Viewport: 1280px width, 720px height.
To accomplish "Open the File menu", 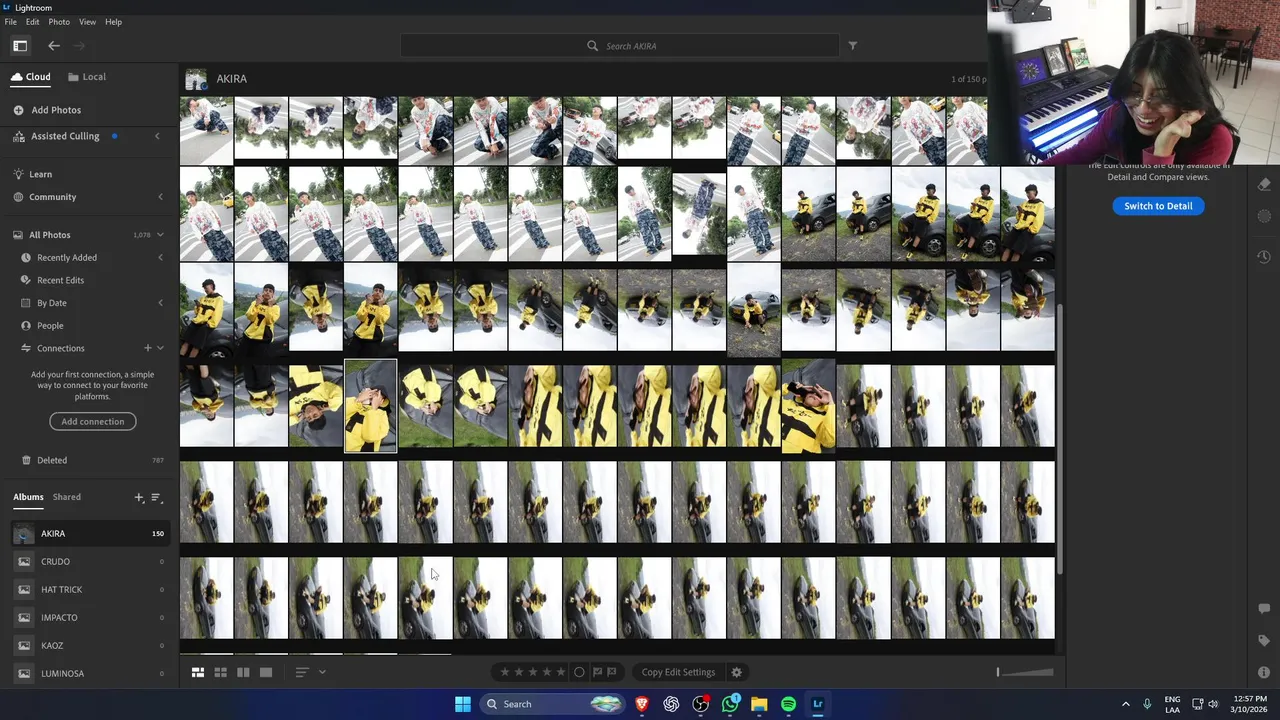I will click(x=10, y=22).
